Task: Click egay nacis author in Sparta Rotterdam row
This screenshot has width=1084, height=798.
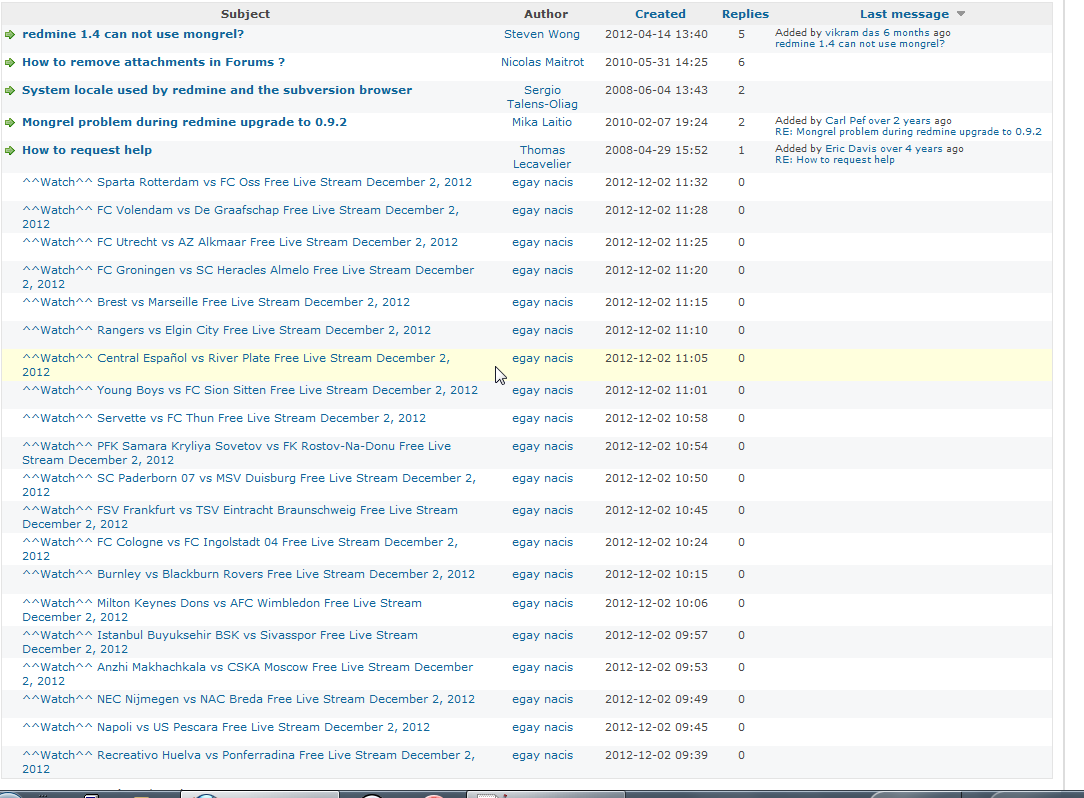Action: (542, 182)
